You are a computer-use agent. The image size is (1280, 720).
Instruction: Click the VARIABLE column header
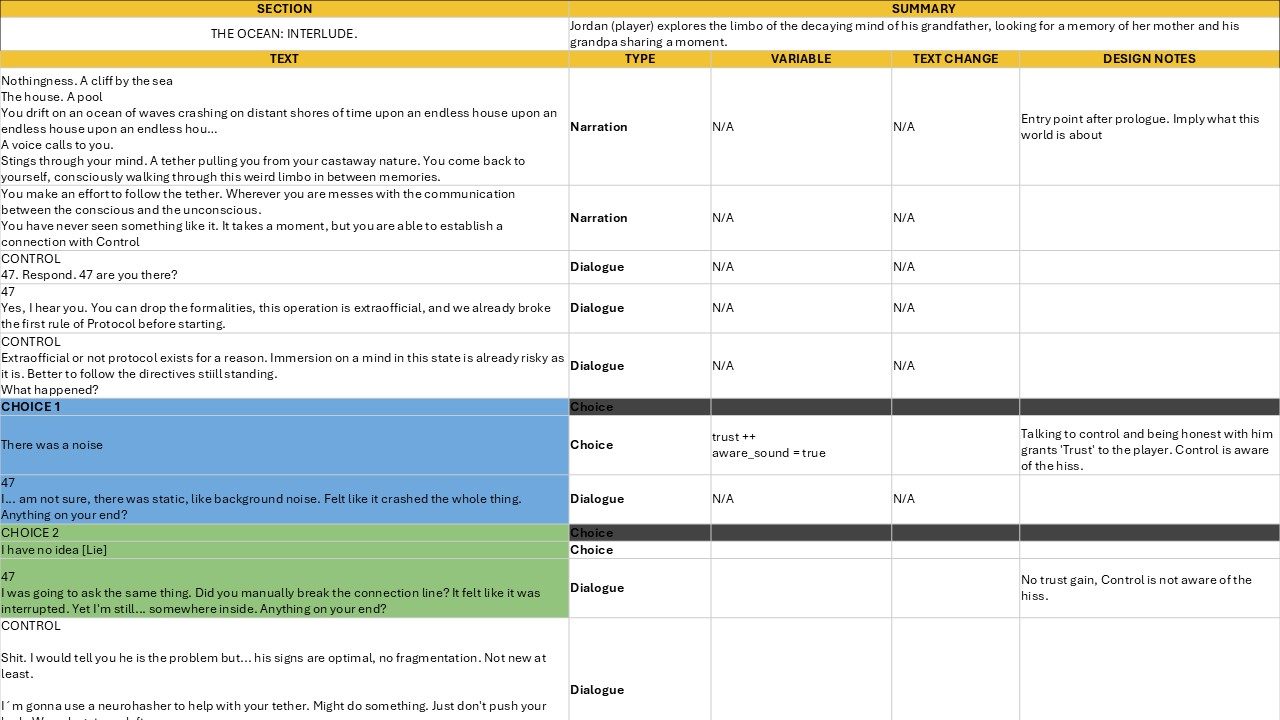800,59
